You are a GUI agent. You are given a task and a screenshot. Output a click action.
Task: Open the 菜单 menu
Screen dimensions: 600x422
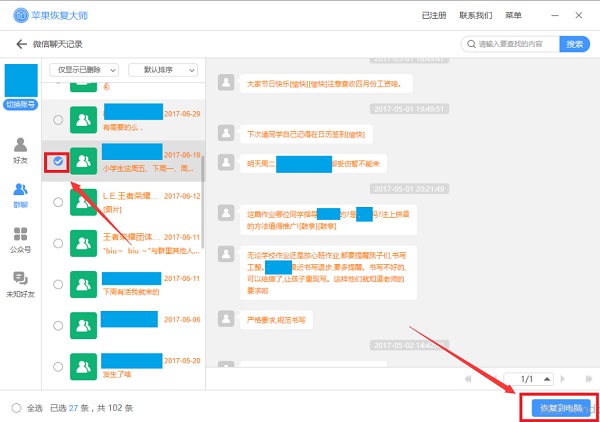[513, 16]
